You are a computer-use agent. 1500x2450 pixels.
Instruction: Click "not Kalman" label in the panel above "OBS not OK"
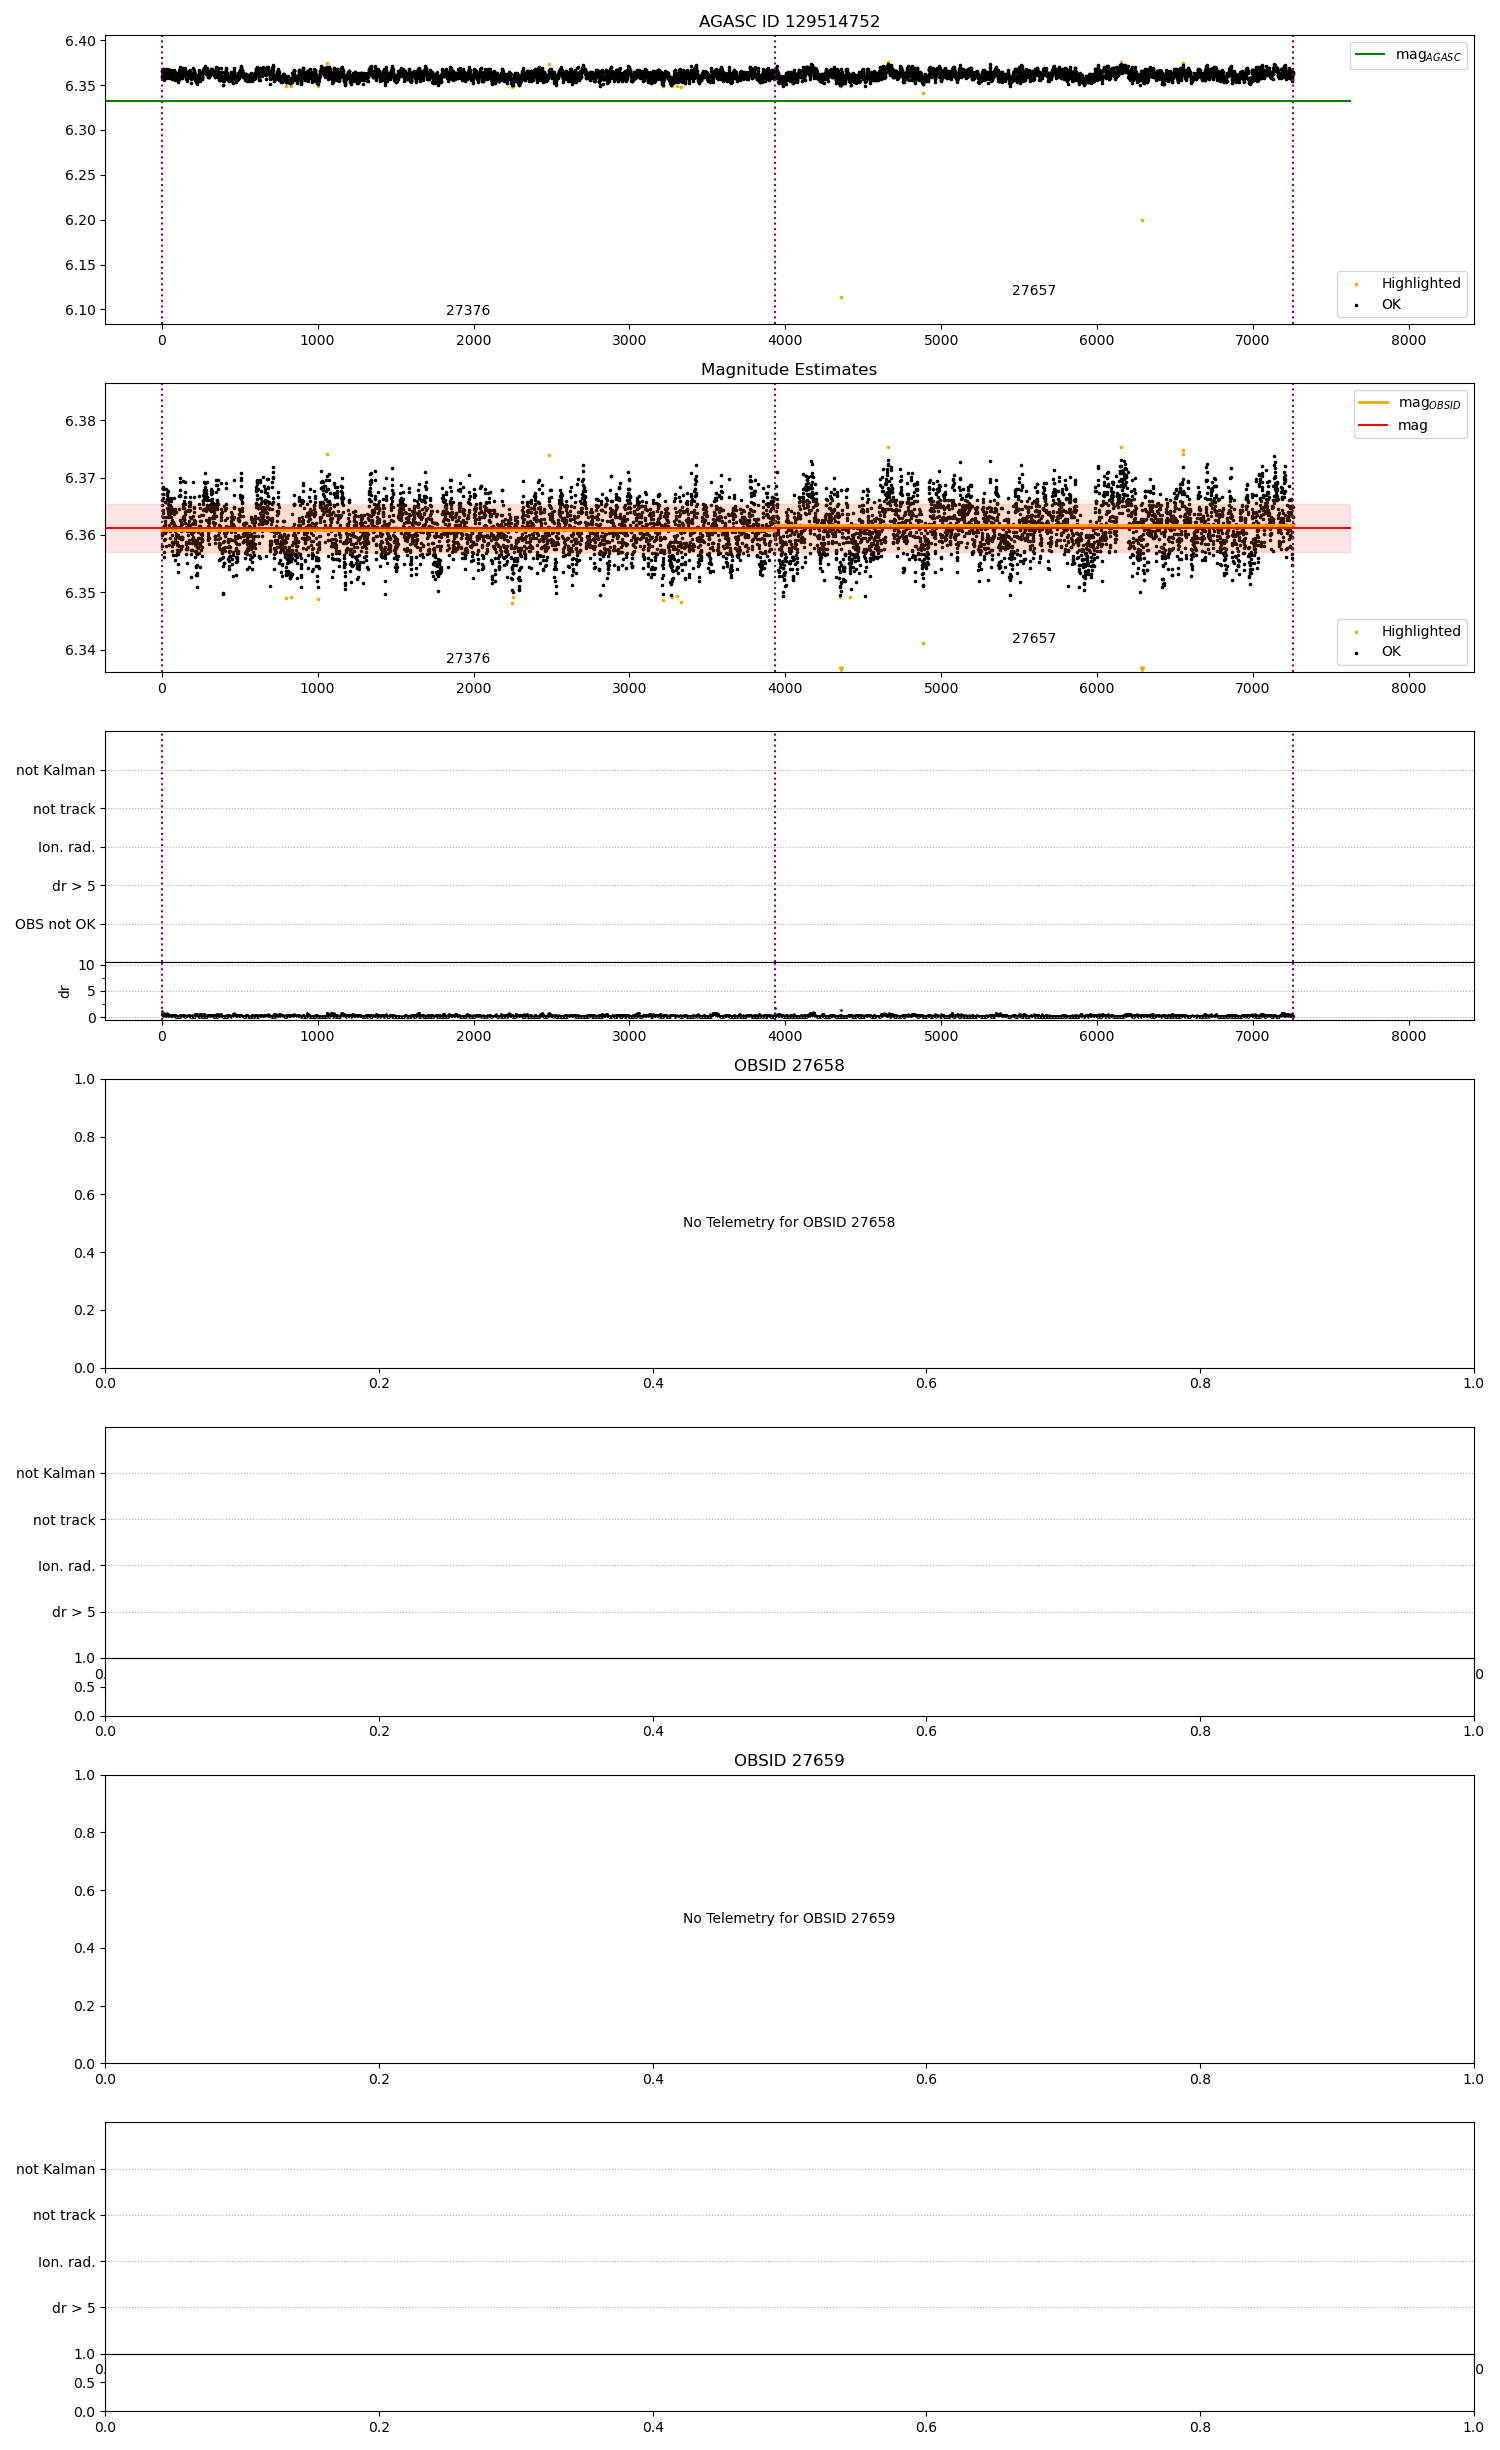click(x=56, y=771)
